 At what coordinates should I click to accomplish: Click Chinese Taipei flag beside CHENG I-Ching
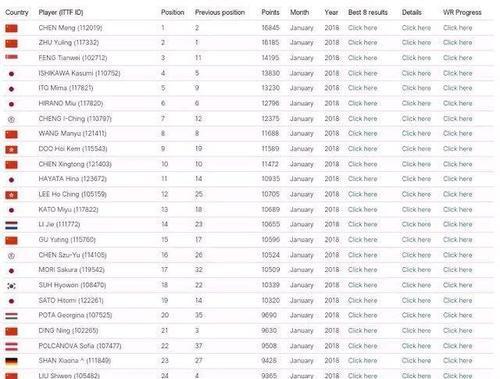[11, 119]
